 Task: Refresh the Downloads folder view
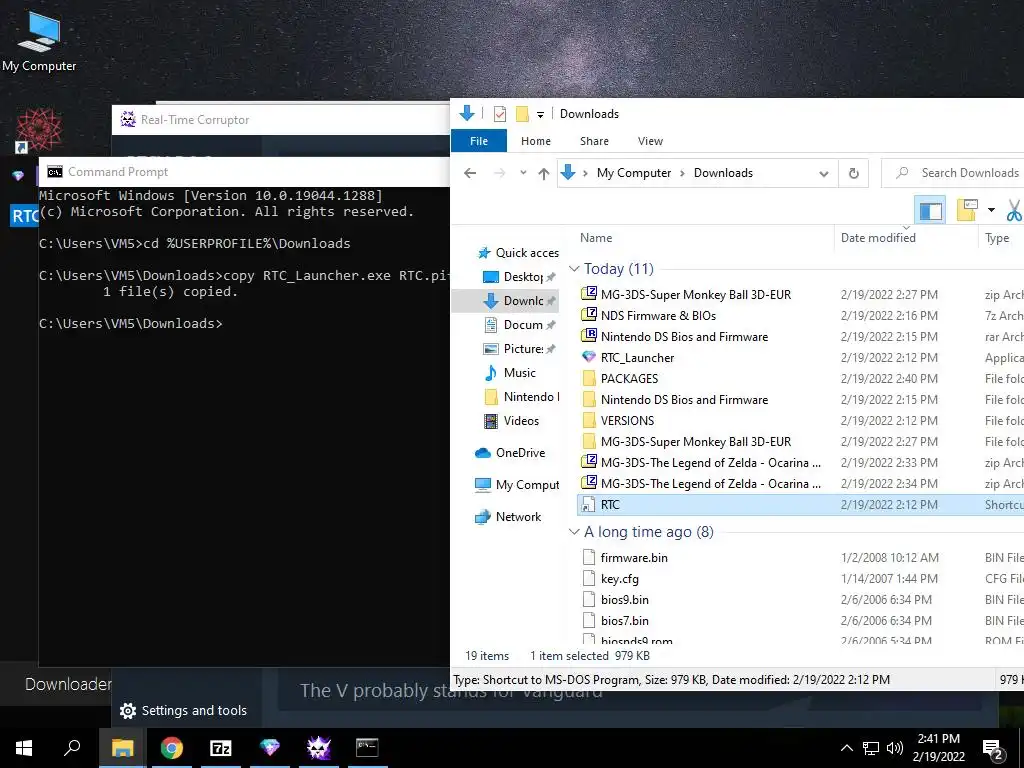(853, 173)
